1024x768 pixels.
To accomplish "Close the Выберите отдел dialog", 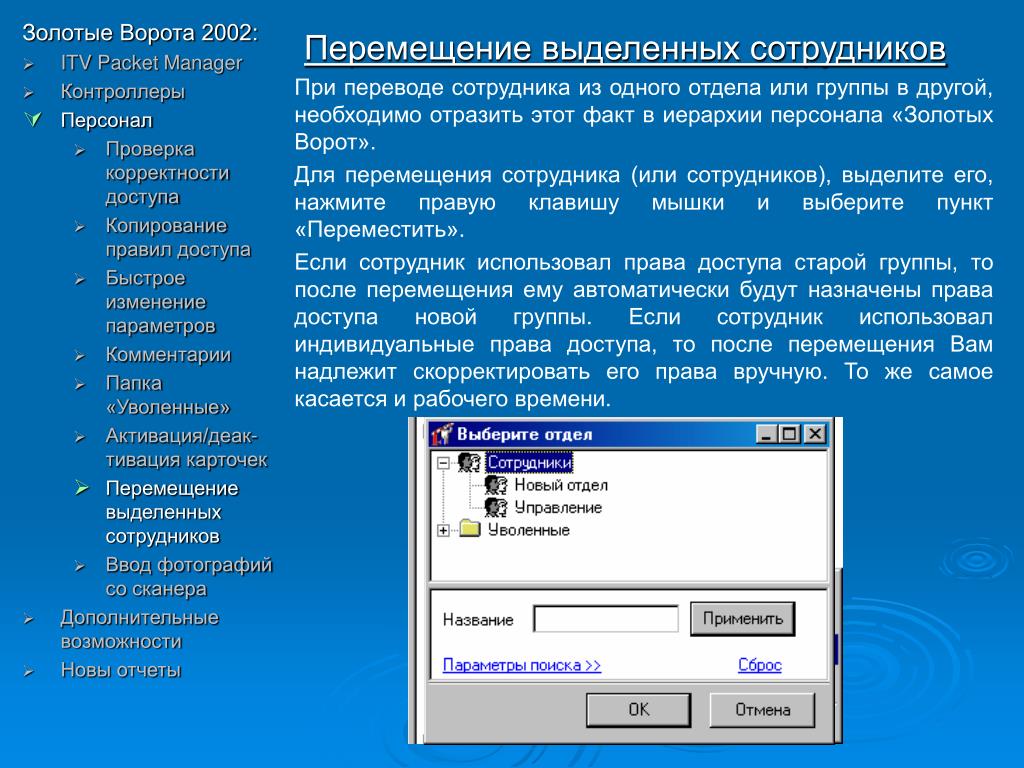I will (815, 434).
